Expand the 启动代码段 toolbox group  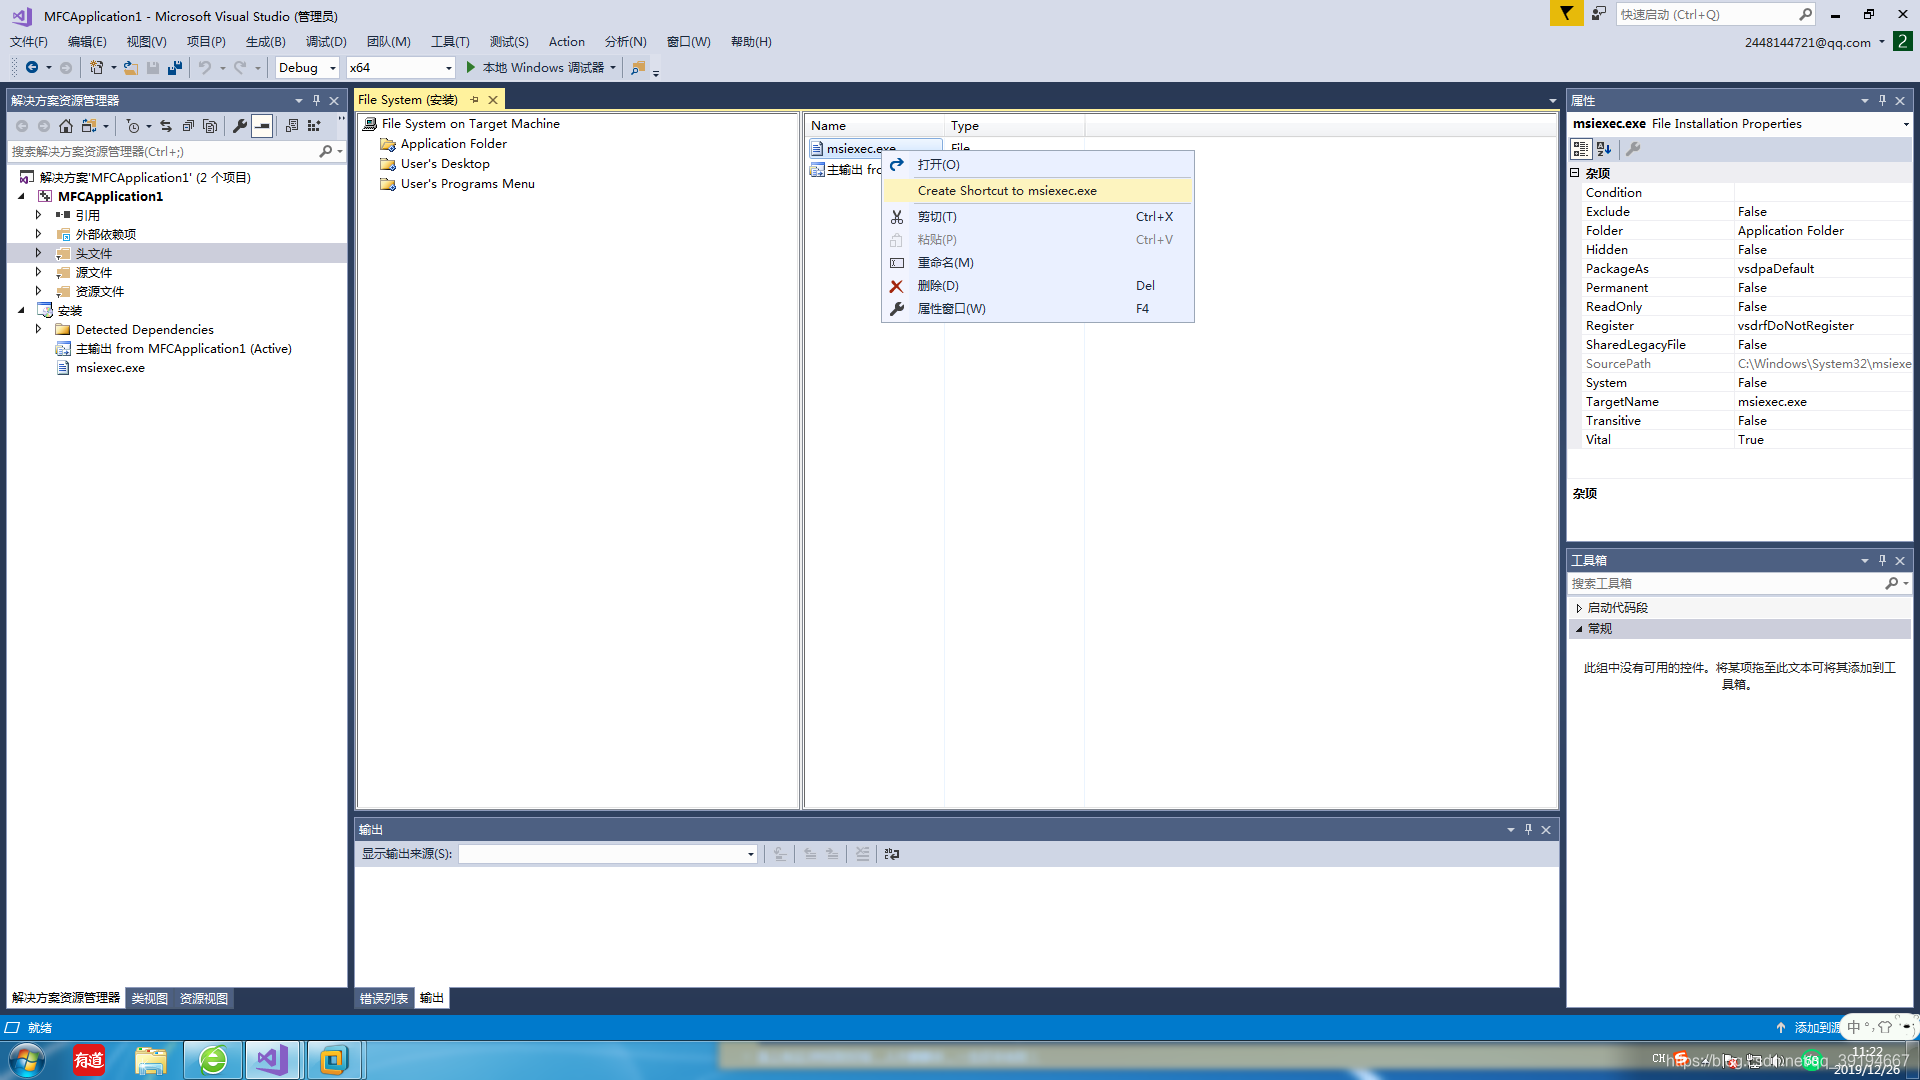[1579, 608]
